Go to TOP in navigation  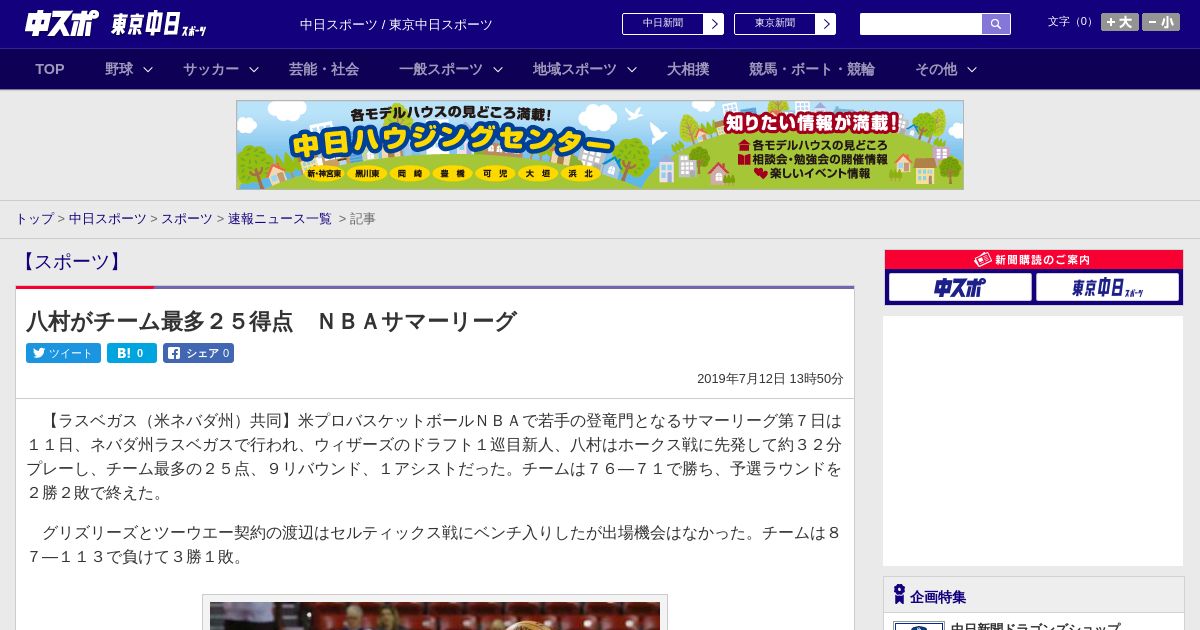point(50,69)
